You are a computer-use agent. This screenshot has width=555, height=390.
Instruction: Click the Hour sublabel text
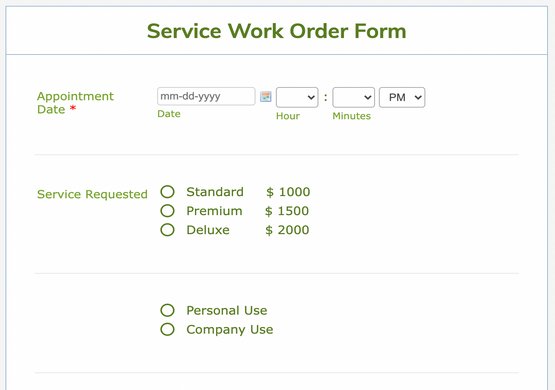(x=288, y=116)
